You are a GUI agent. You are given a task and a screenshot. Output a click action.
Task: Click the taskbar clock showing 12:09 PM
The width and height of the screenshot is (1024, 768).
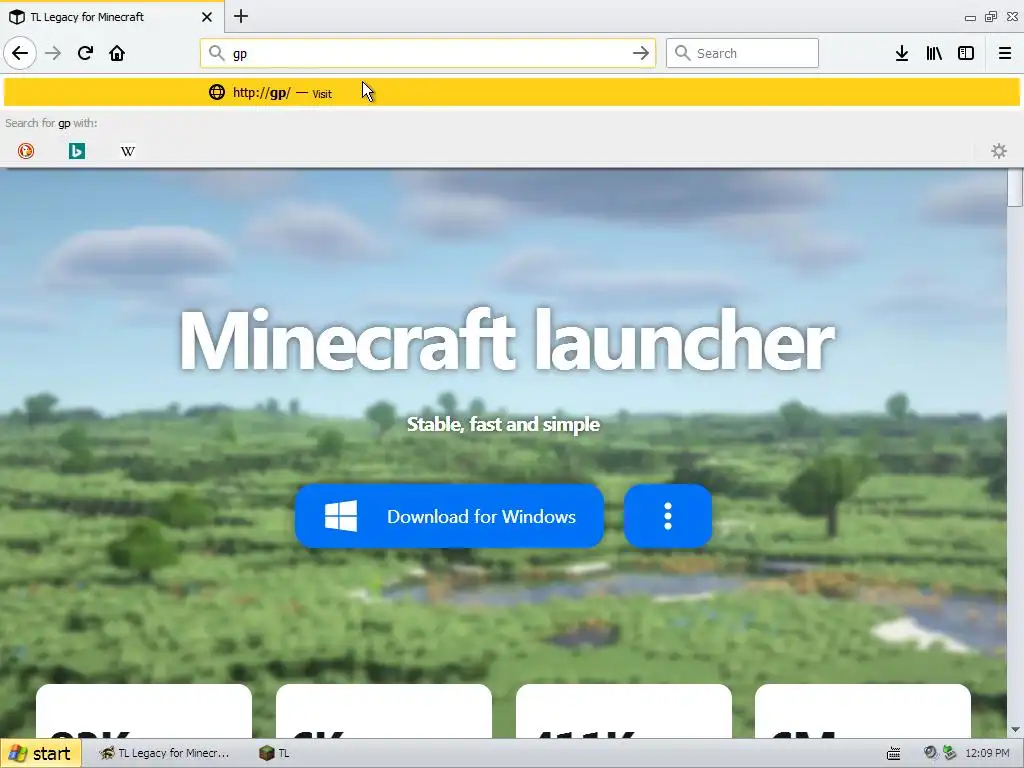[x=987, y=753]
